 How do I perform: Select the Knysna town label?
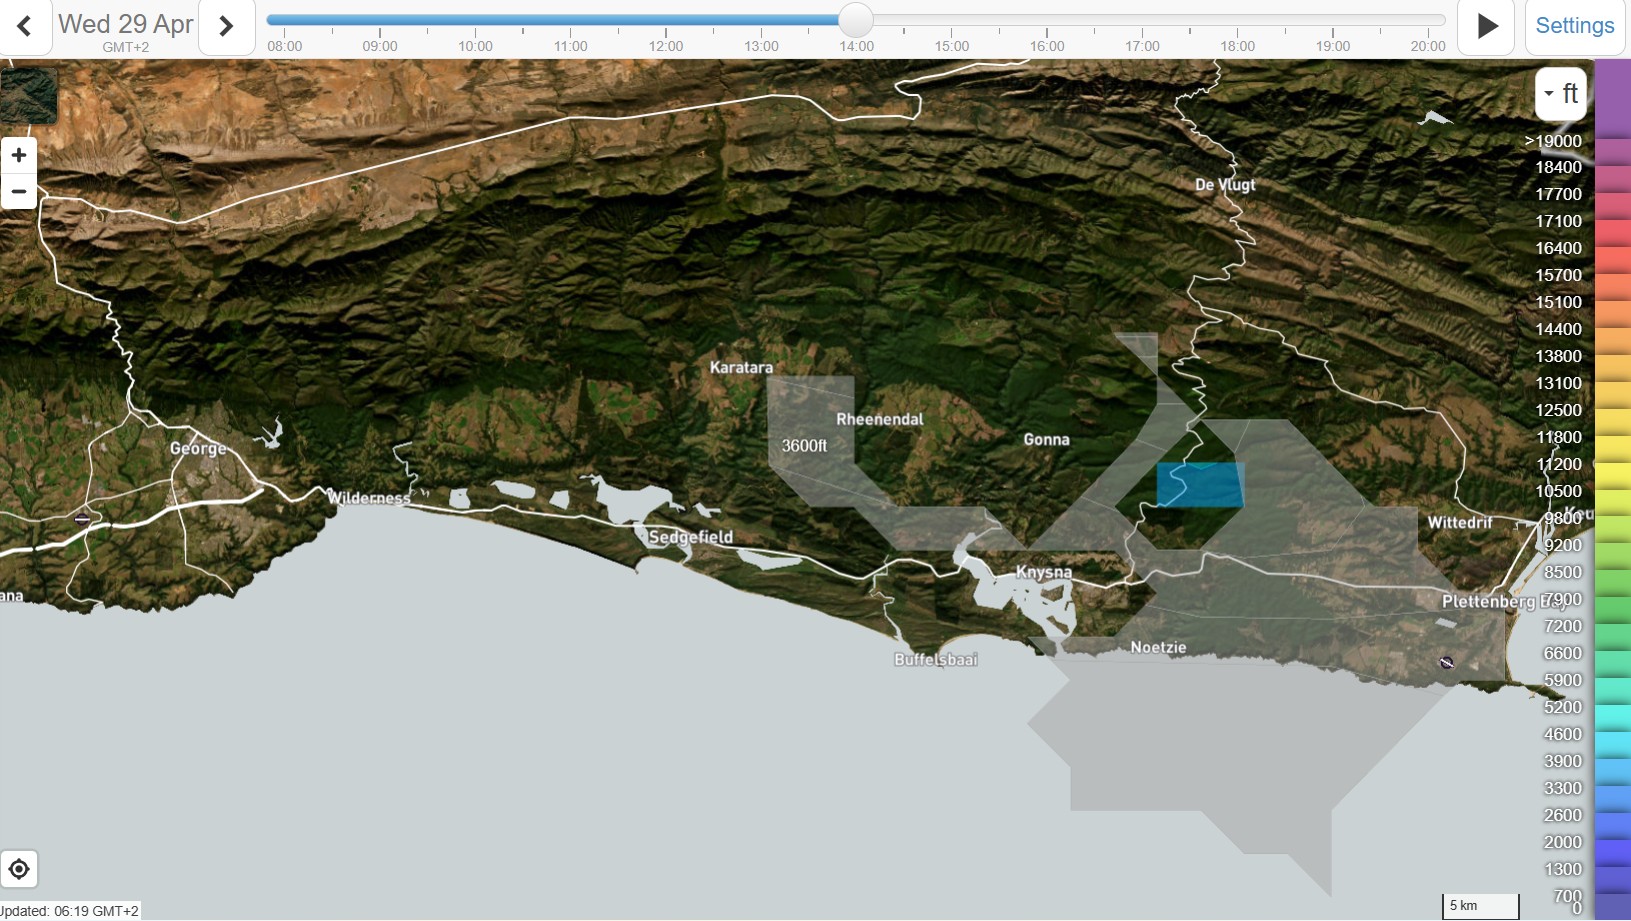pos(1044,572)
